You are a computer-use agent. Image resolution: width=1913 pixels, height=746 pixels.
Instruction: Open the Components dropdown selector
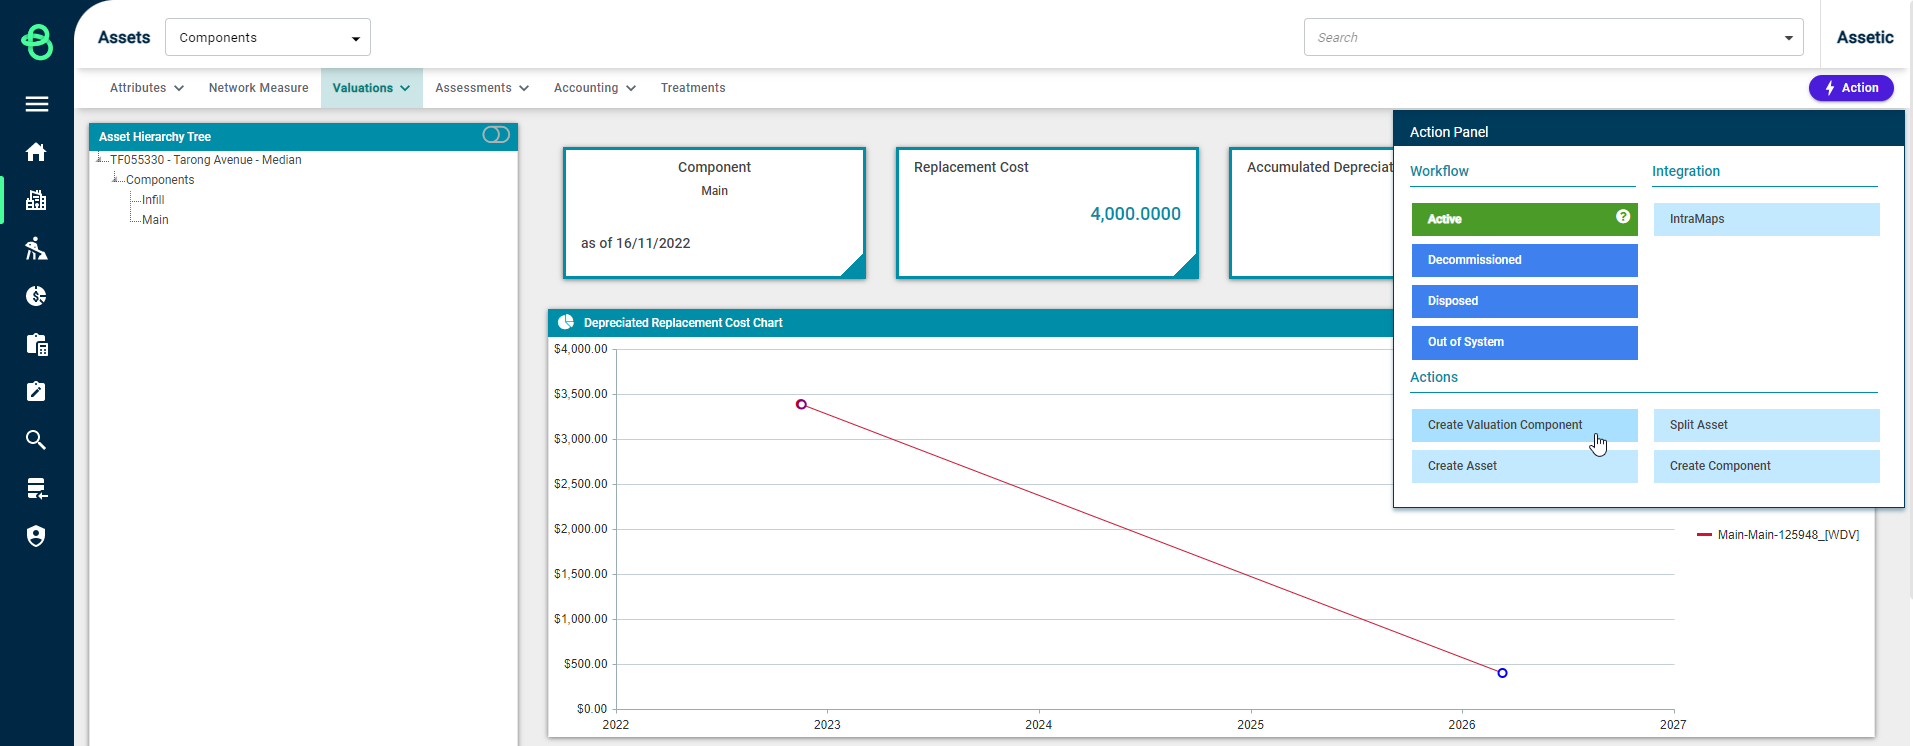(x=267, y=38)
